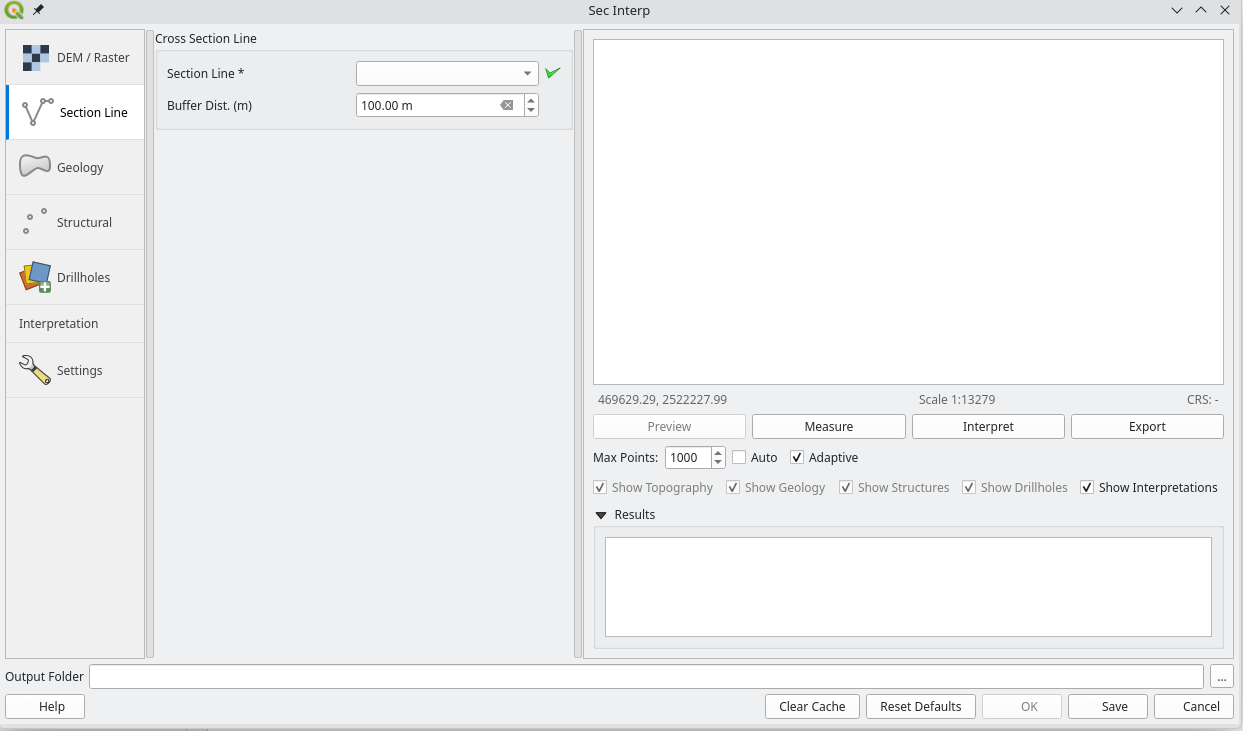
Task: Click the green validation checkmark icon
Action: (553, 72)
